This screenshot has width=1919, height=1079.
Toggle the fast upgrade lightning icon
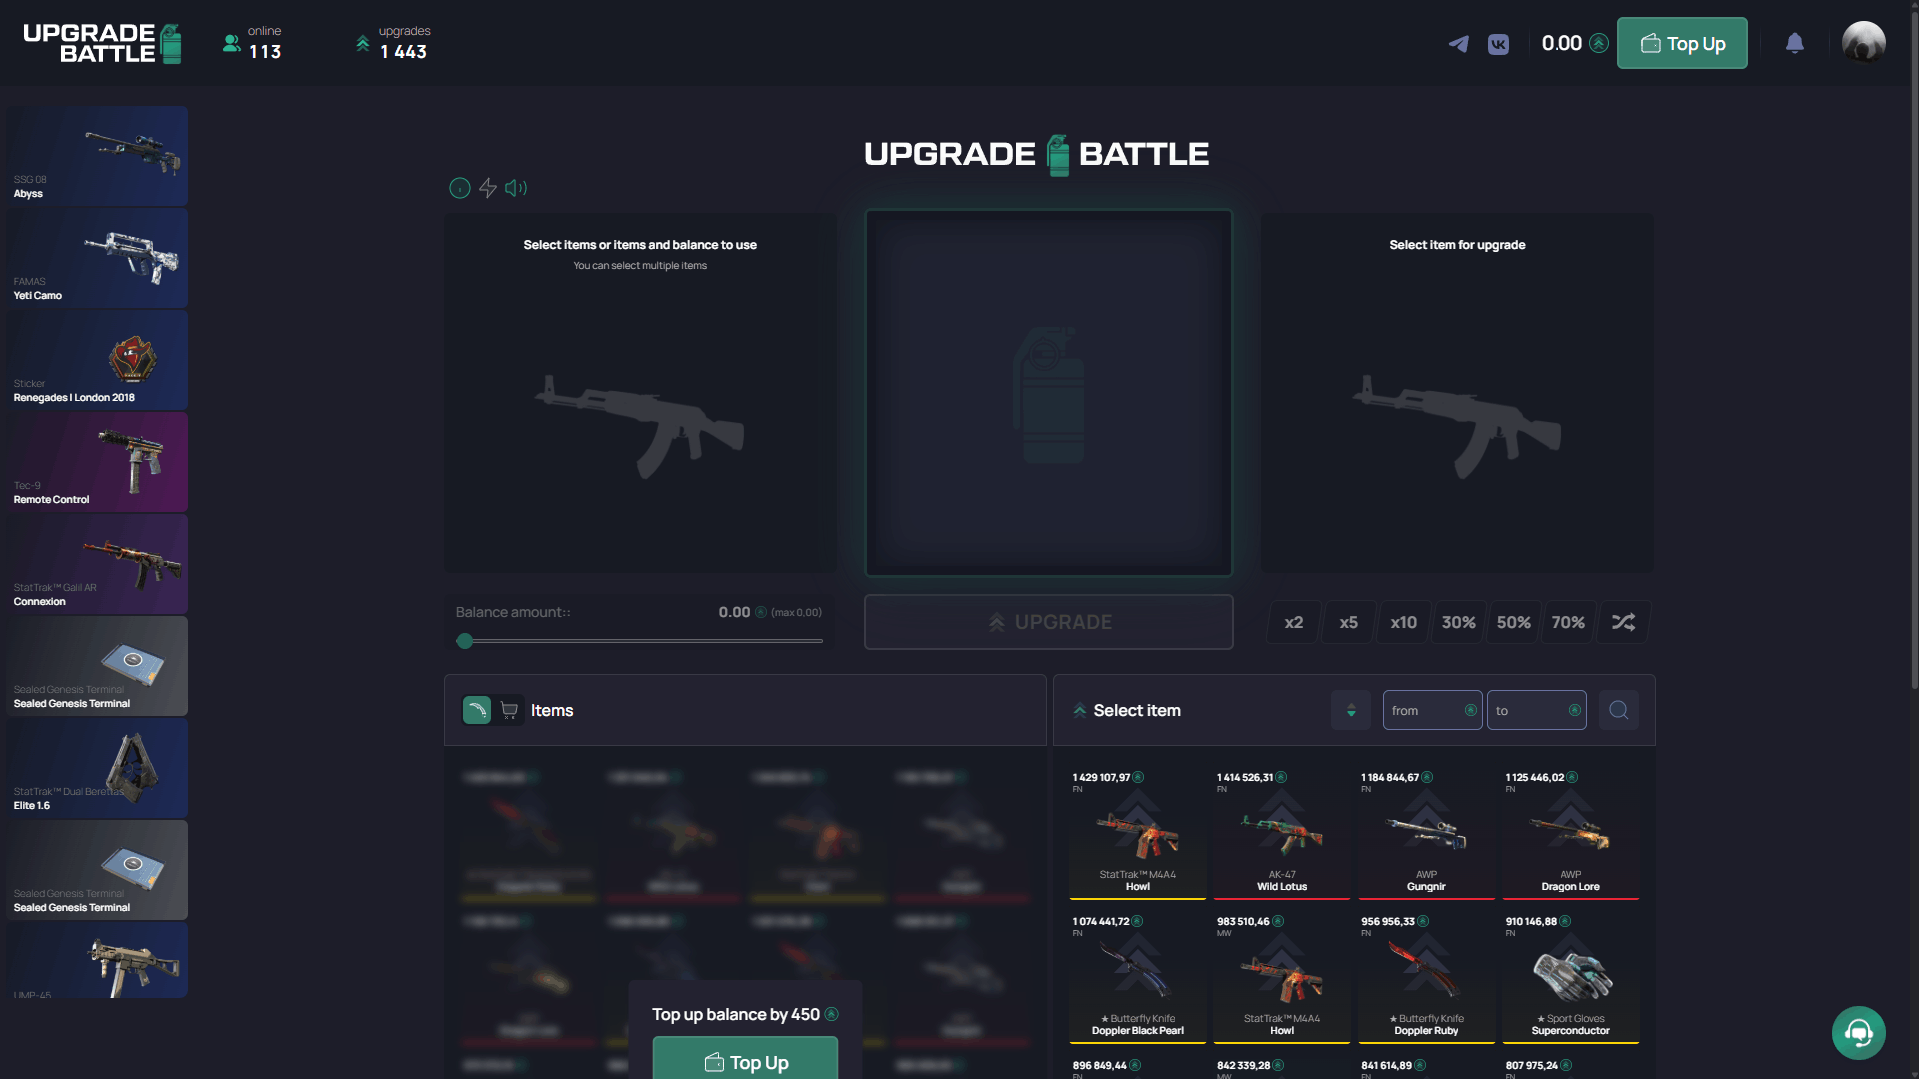[488, 188]
